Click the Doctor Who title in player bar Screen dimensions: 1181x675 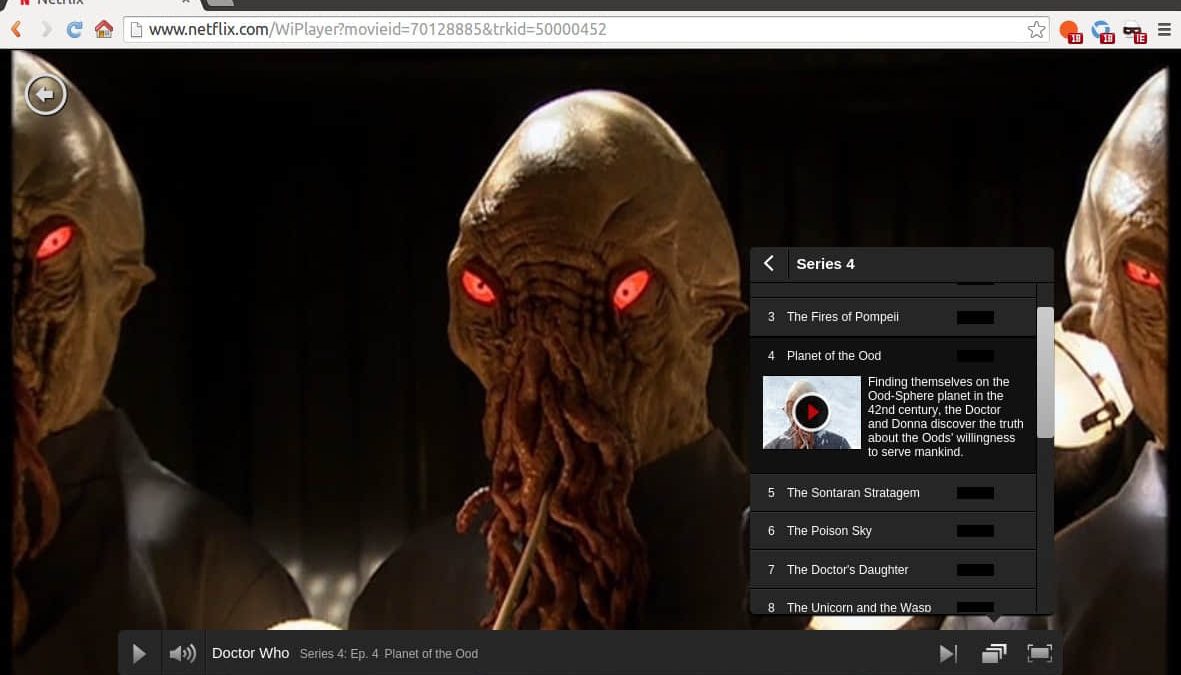(251, 653)
